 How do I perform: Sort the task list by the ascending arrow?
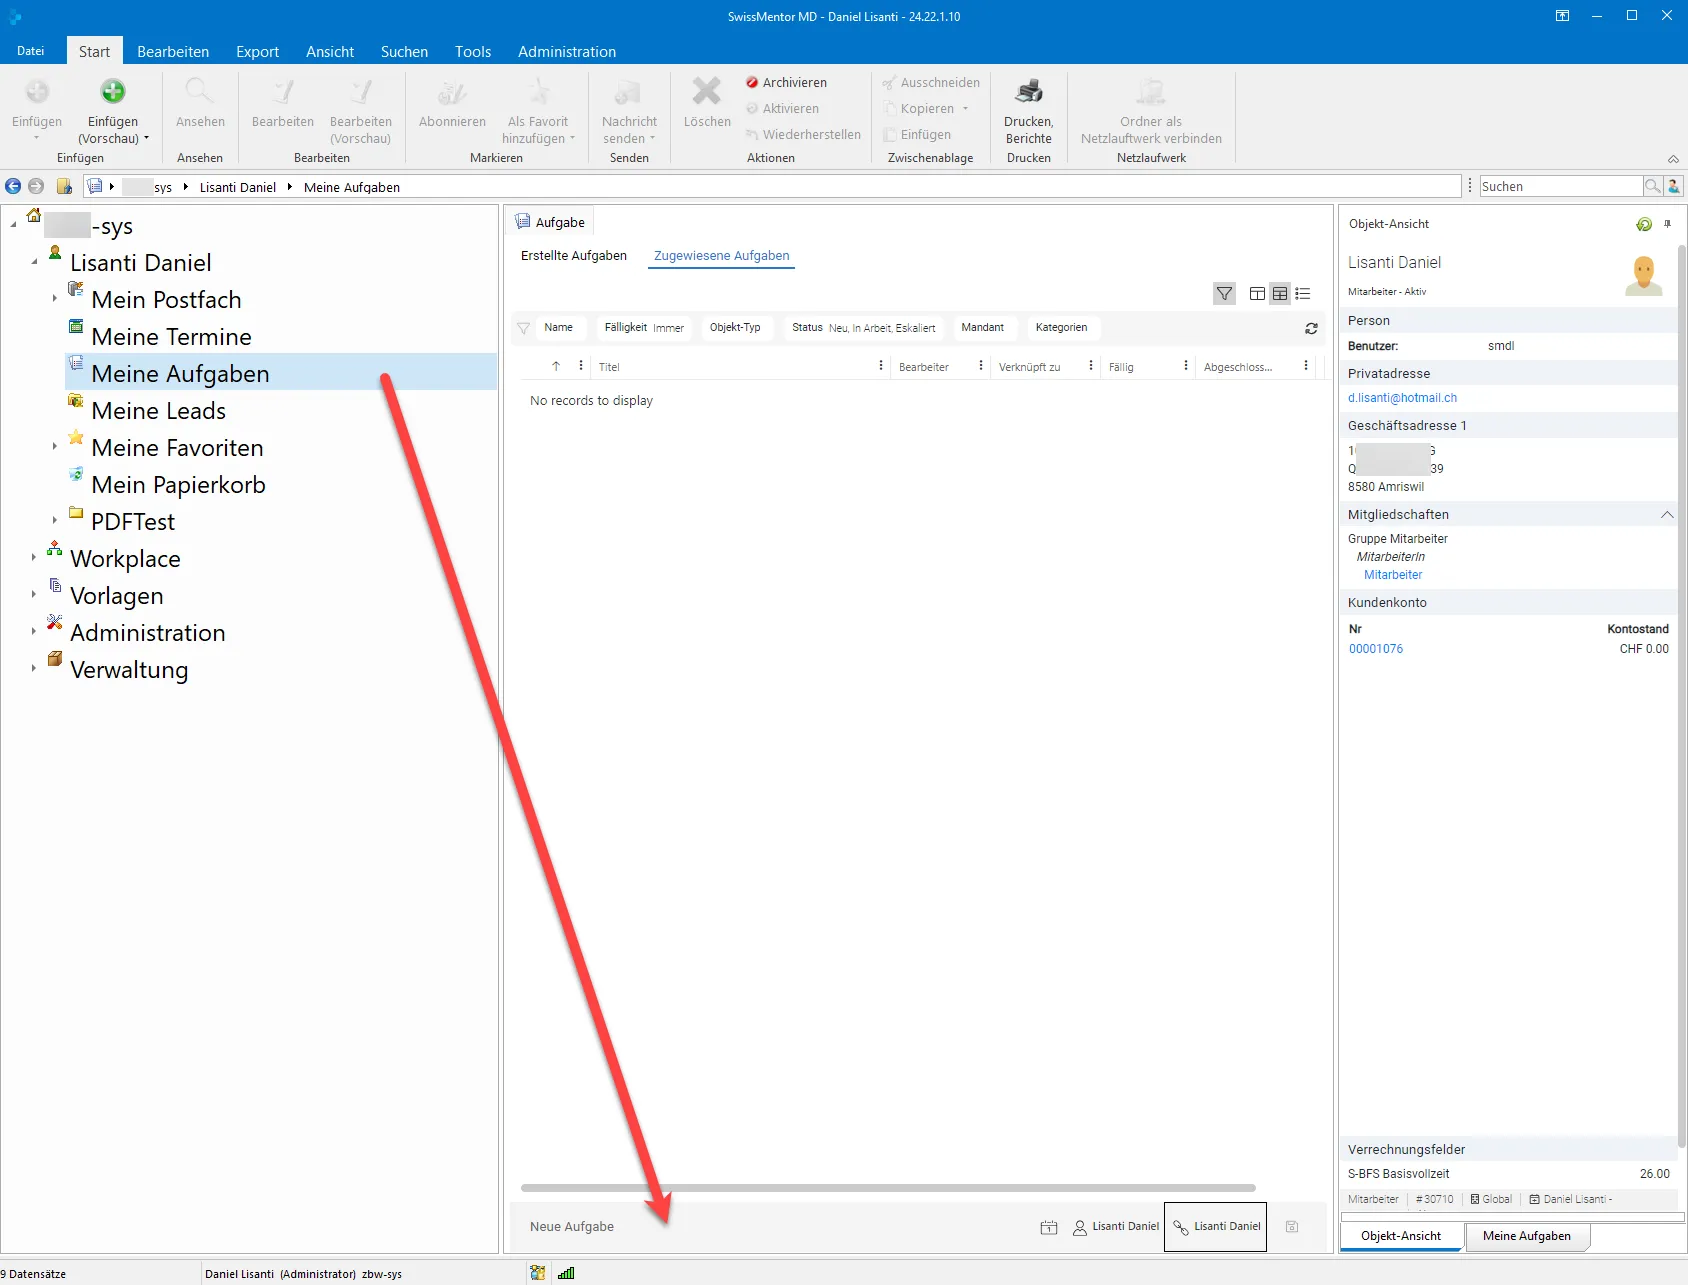[556, 366]
